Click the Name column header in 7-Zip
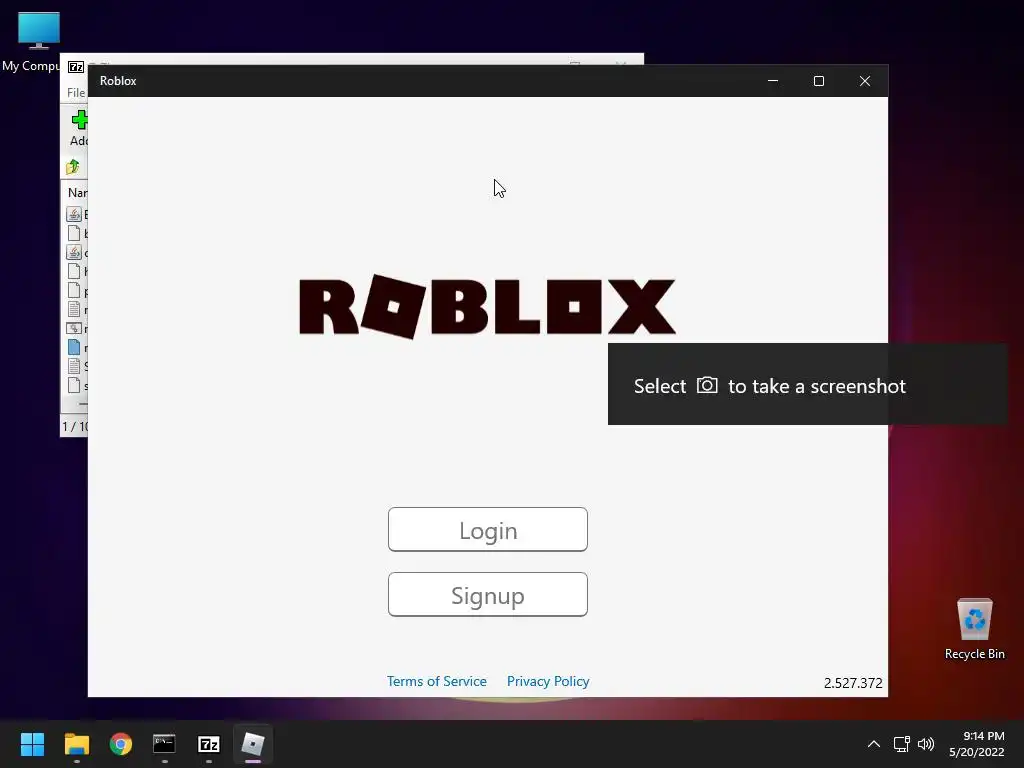Screen dimensions: 1024x768 coord(76,193)
